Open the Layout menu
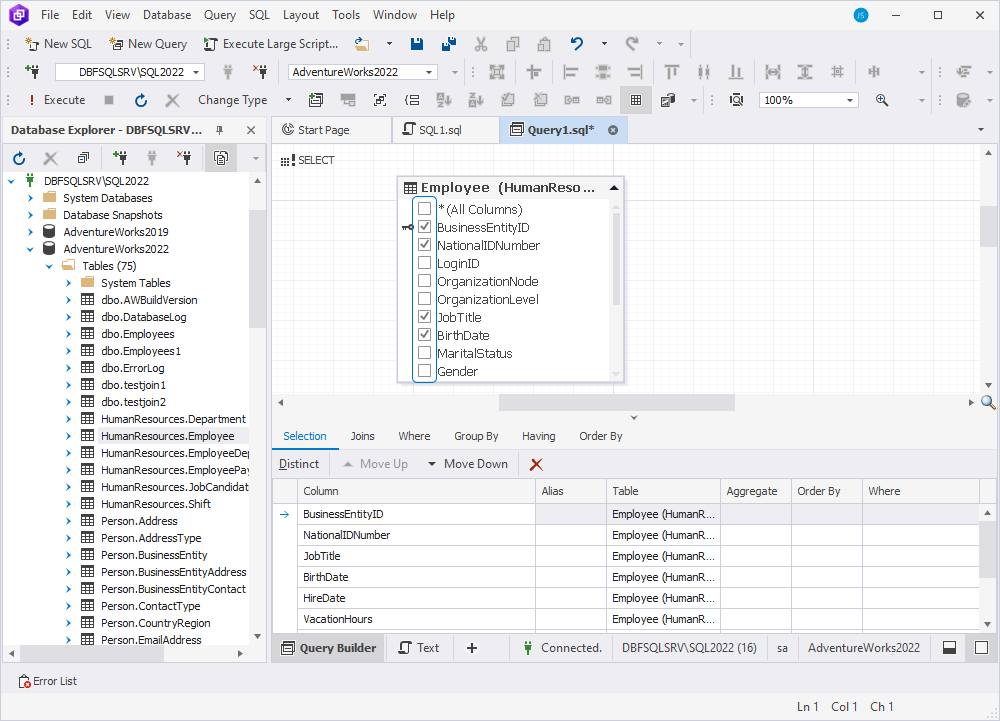The image size is (1000, 721). tap(300, 15)
